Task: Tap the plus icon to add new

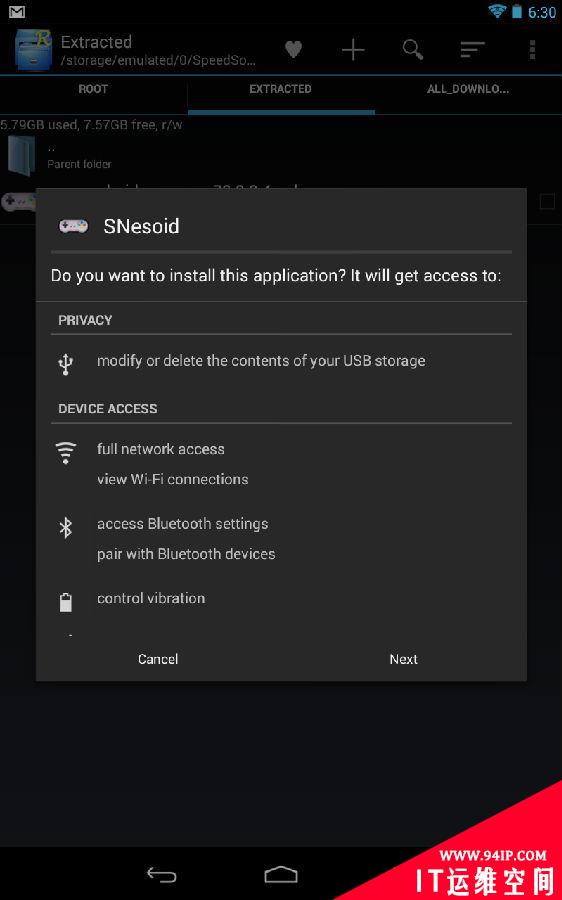Action: 353,51
